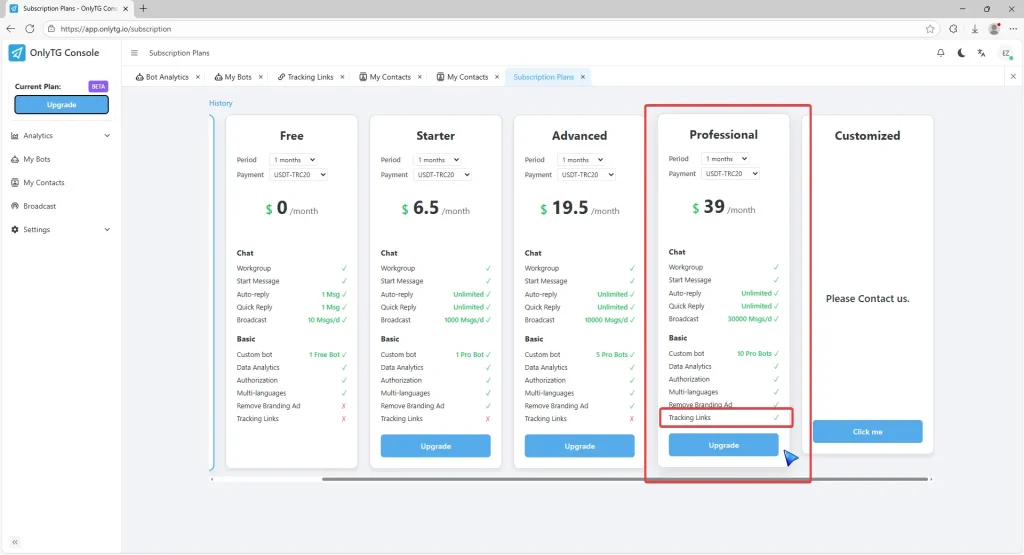The image size is (1024, 555).
Task: Click the sidebar Upgrade button
Action: coord(61,104)
